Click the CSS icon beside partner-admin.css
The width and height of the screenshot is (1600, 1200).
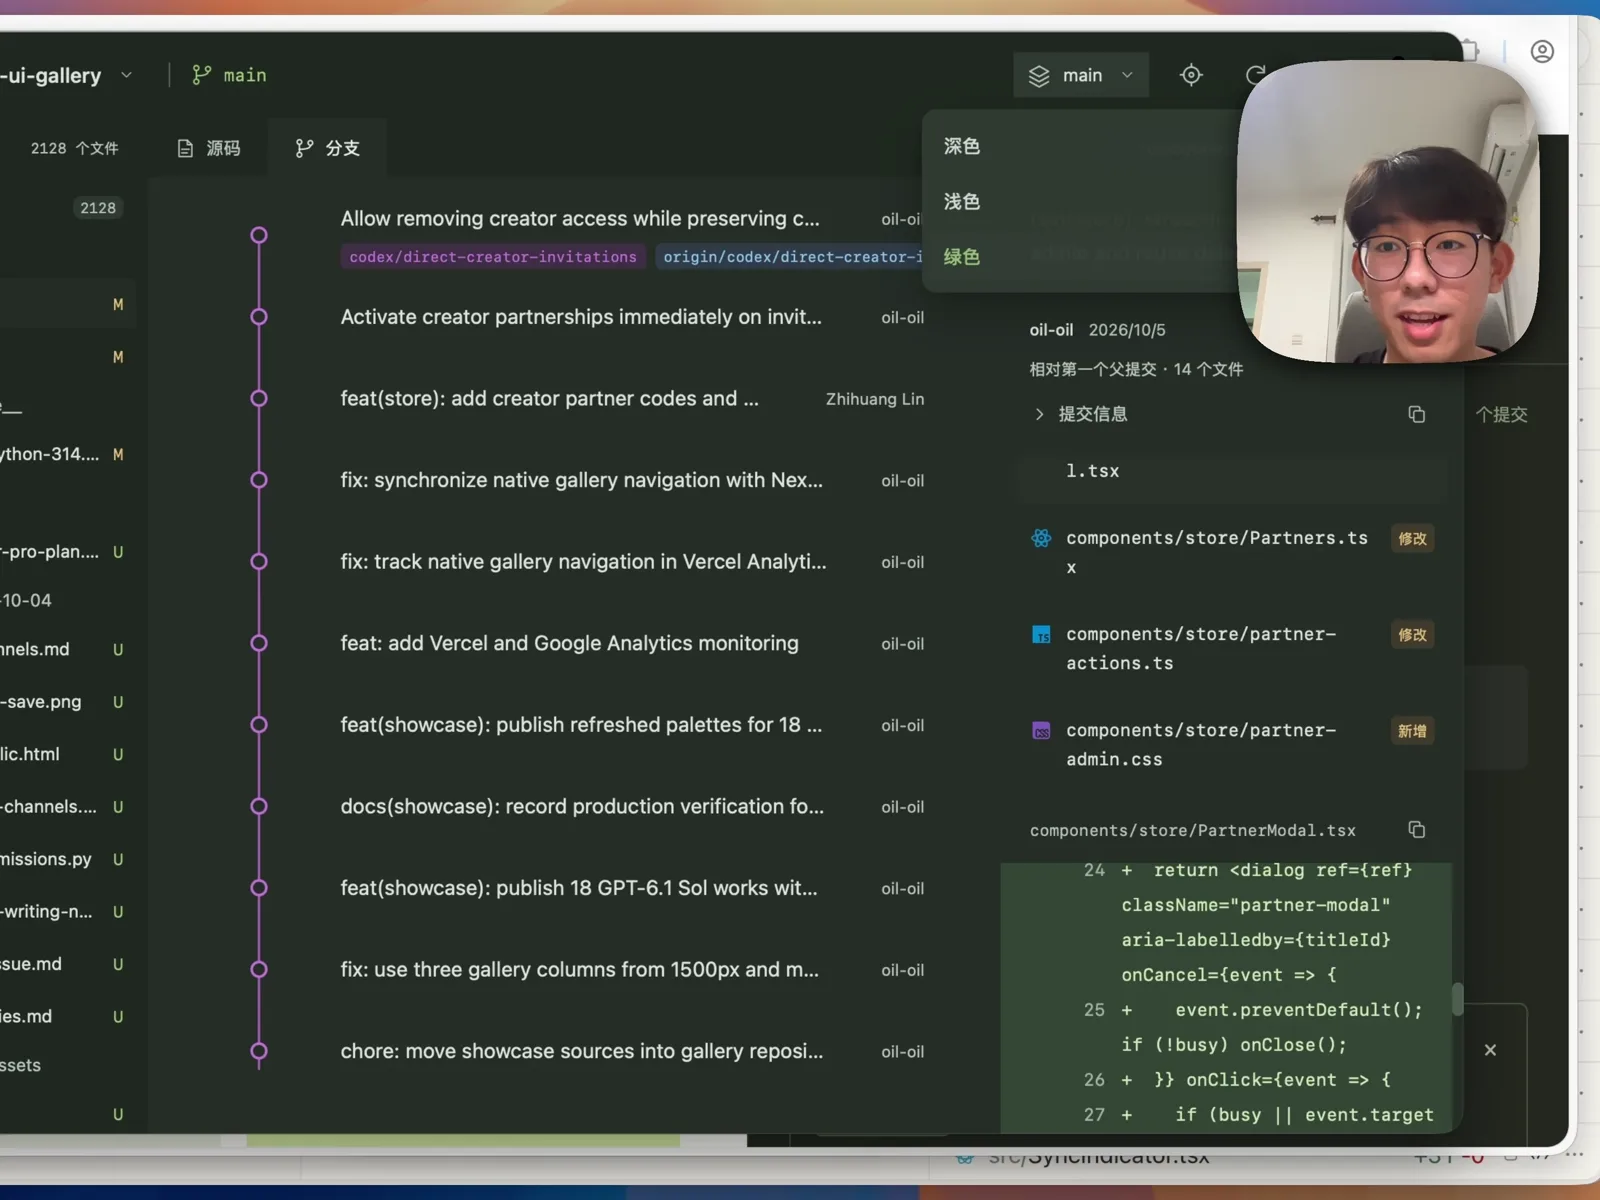[x=1041, y=731]
